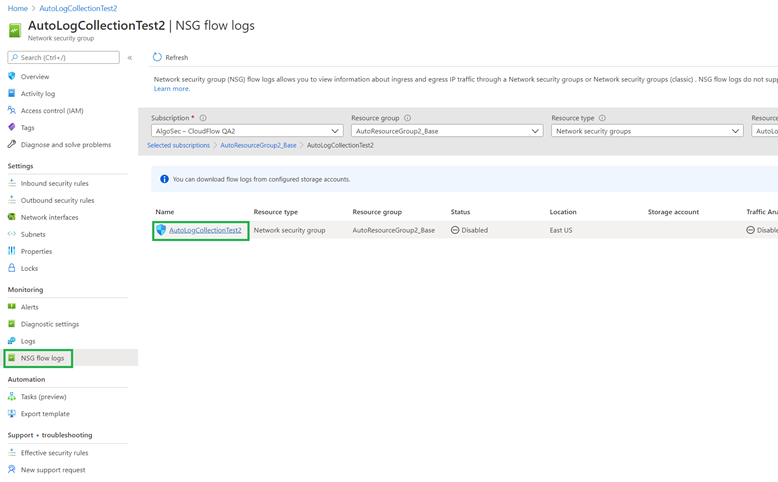The image size is (778, 482).
Task: Click the Refresh circular arrow icon
Action: (x=157, y=57)
